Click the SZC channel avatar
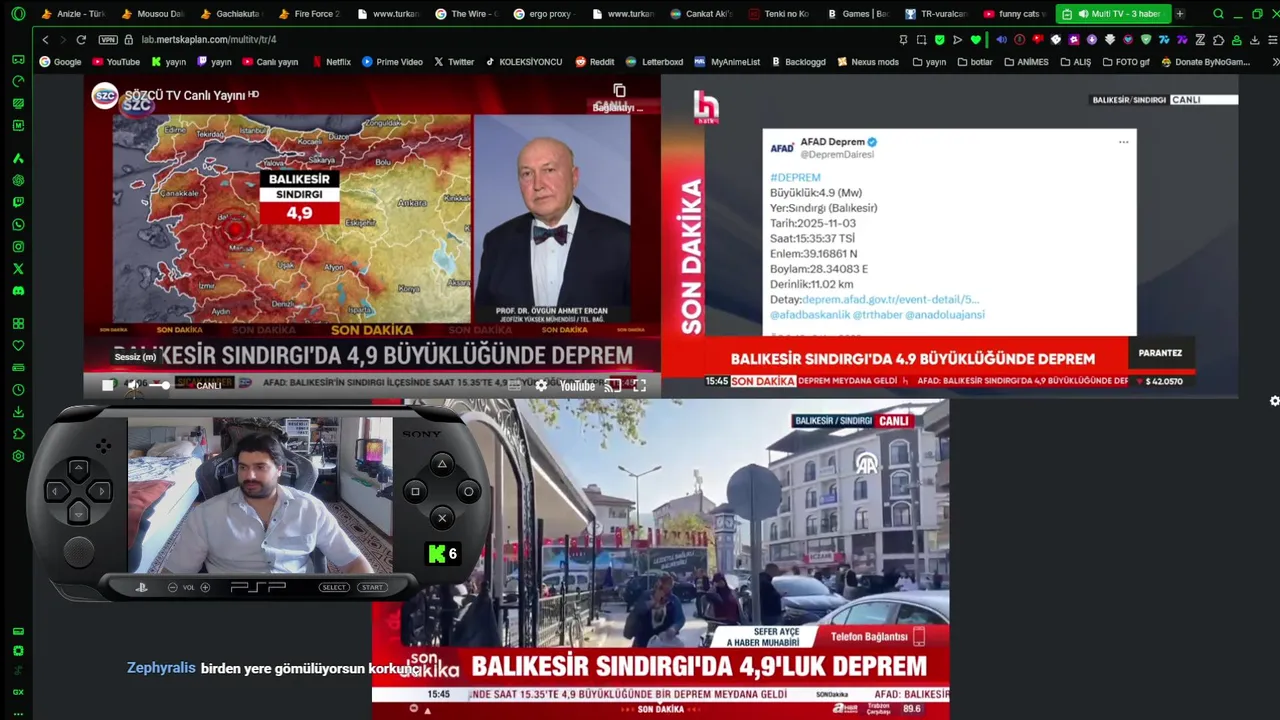This screenshot has width=1280, height=720. tap(105, 96)
